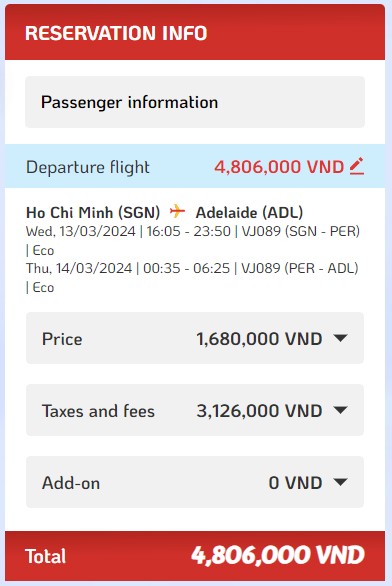Toggle the Price row label

pos(62,339)
